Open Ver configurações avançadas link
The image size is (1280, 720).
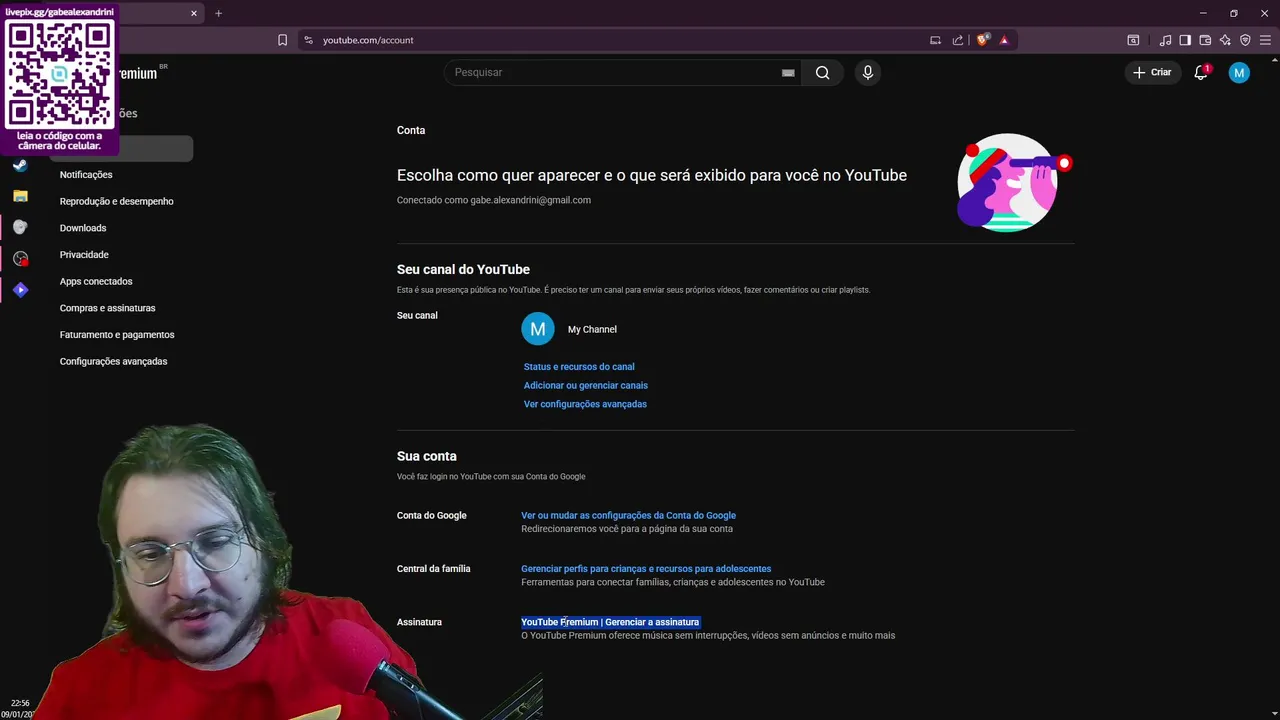pyautogui.click(x=585, y=404)
